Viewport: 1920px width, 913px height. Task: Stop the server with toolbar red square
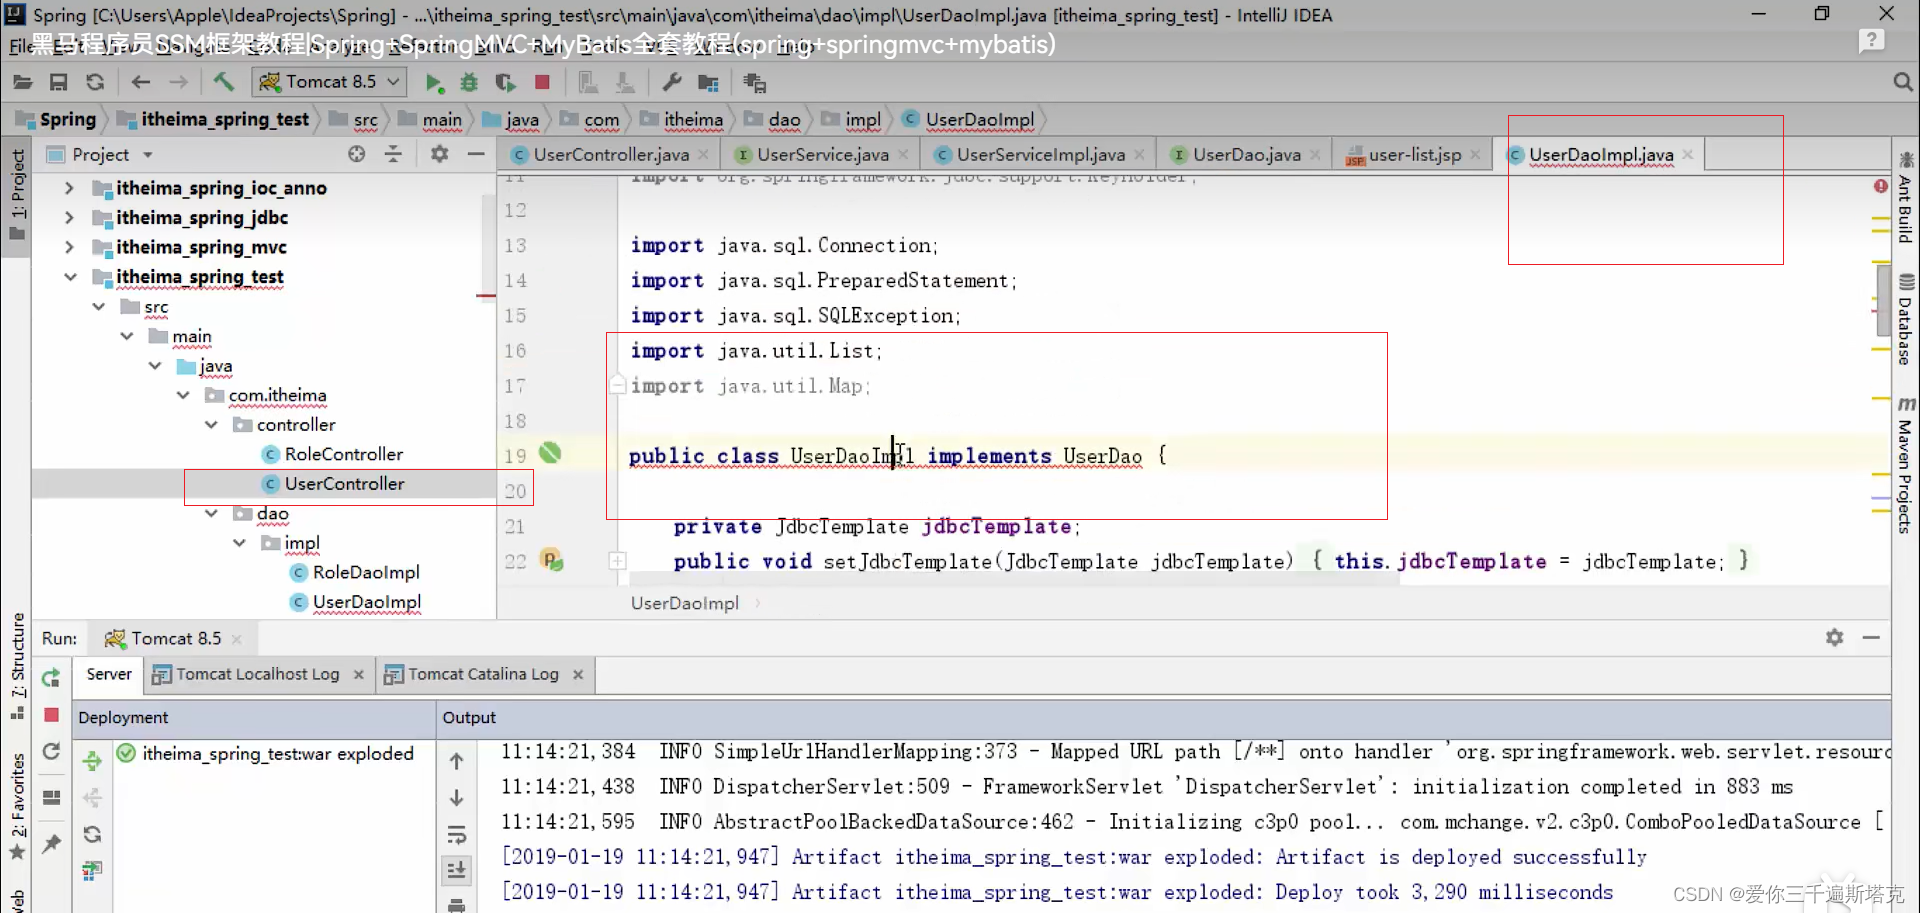click(x=542, y=82)
